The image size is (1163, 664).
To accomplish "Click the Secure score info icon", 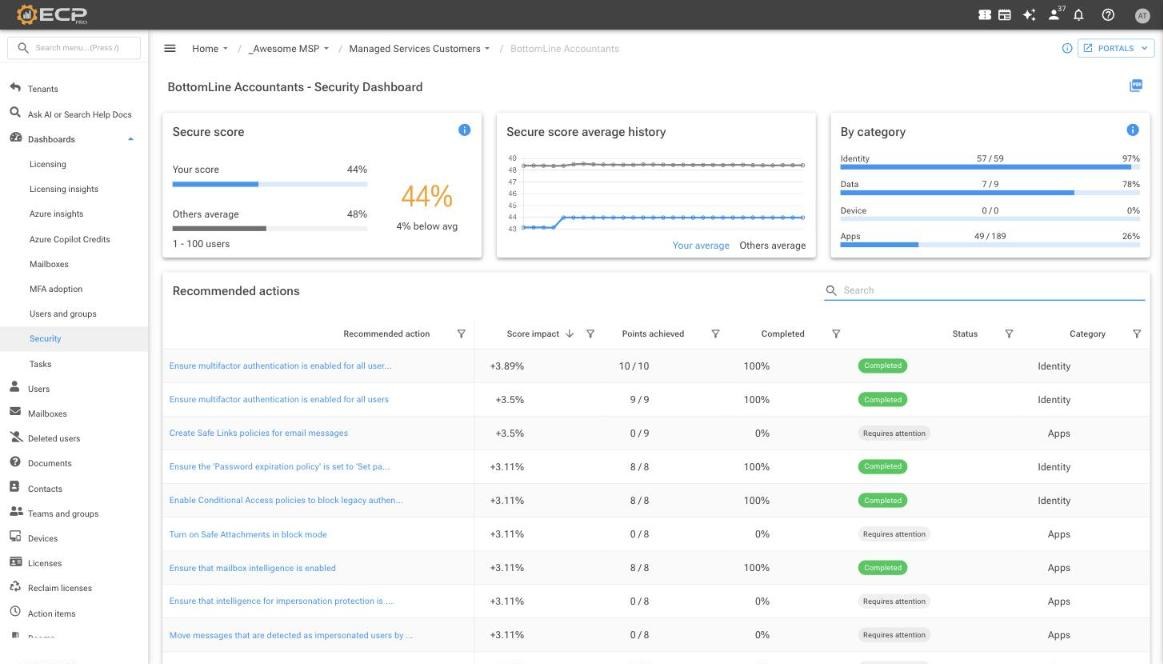I will click(x=464, y=130).
